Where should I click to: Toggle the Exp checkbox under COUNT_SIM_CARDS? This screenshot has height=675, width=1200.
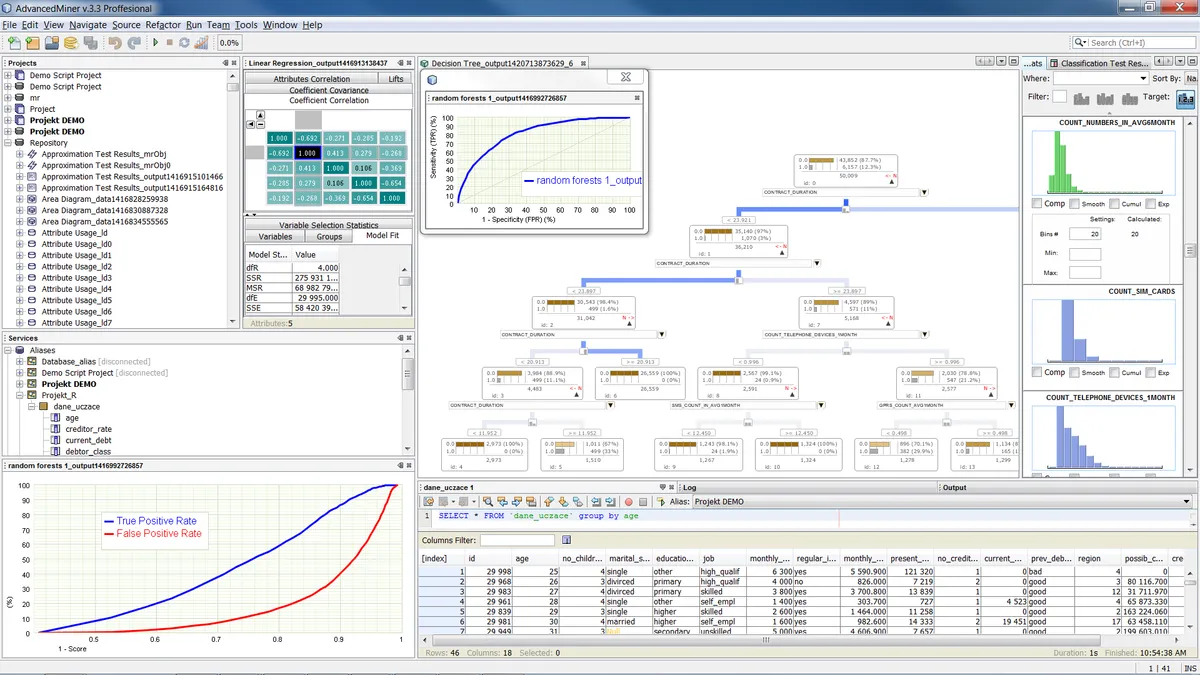(1150, 372)
